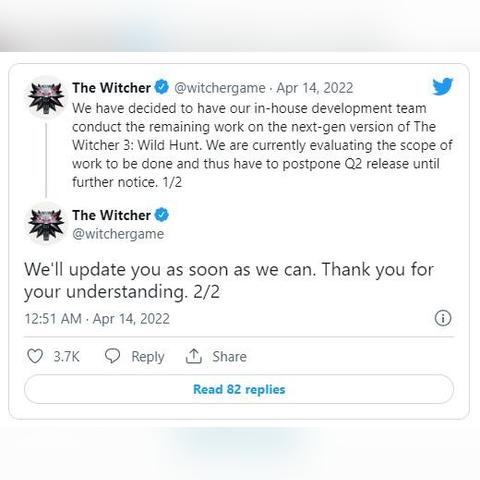Click the reply speech bubble icon
This screenshot has width=480, height=480.
pyautogui.click(x=112, y=356)
